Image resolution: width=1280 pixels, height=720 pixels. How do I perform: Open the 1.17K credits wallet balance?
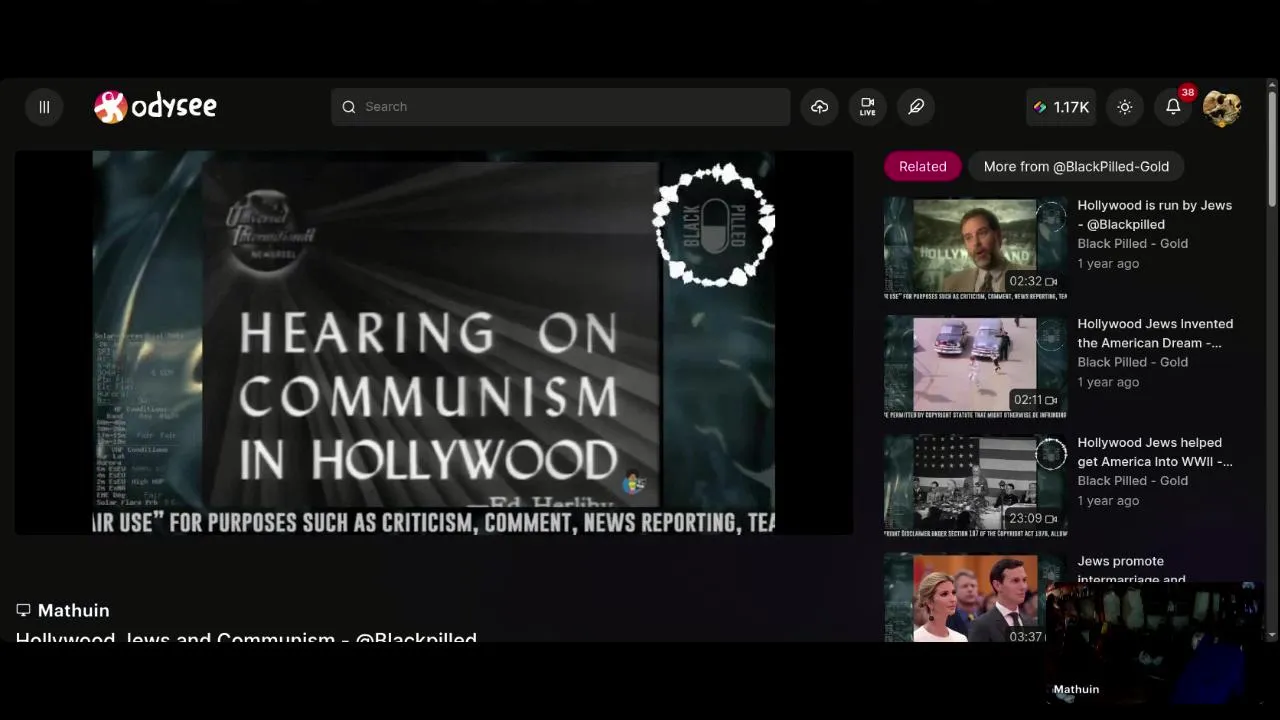pyautogui.click(x=1061, y=107)
